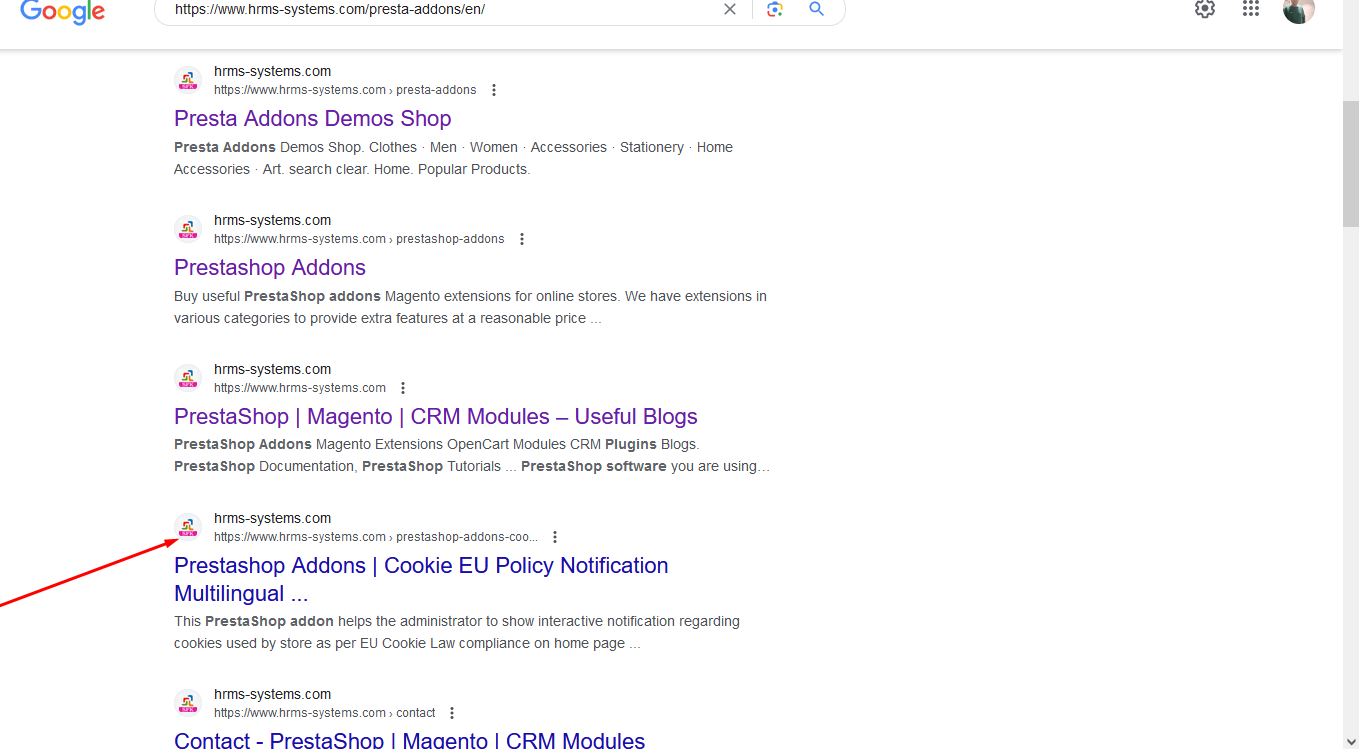Open Search by image camera icon
1359x749 pixels.
tap(774, 9)
